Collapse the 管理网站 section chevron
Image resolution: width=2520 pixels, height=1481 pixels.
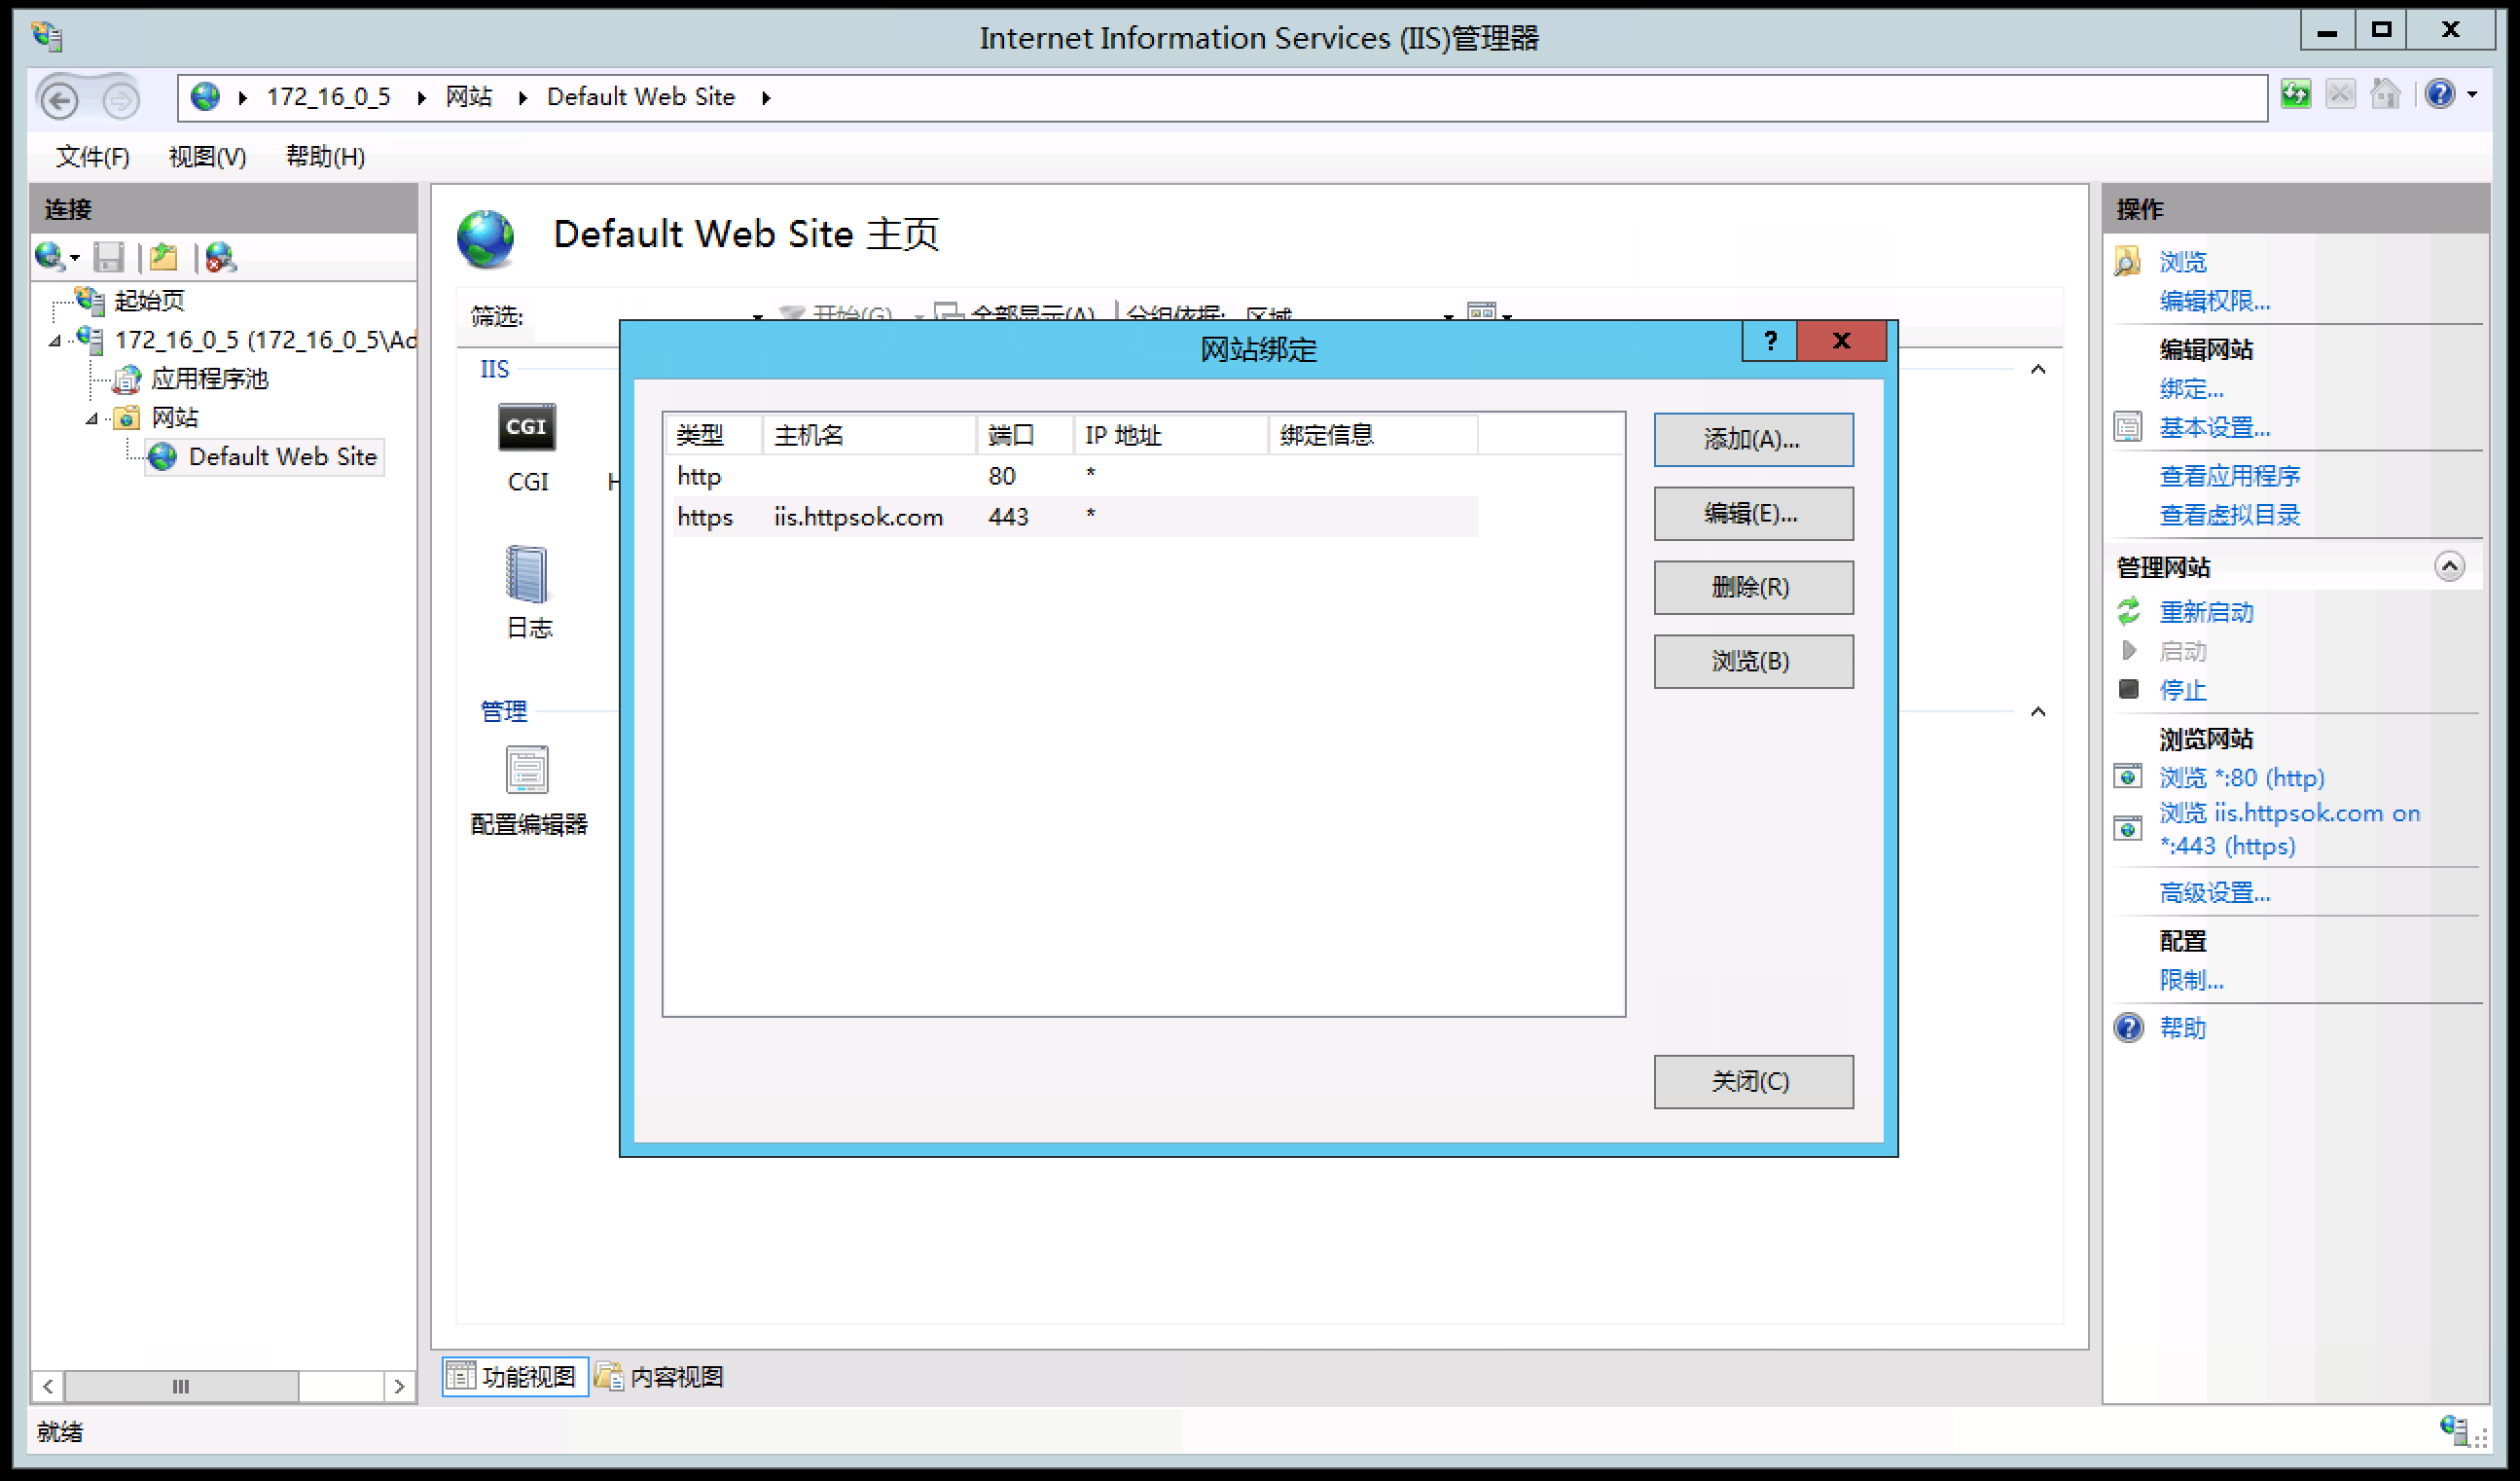(x=2448, y=567)
